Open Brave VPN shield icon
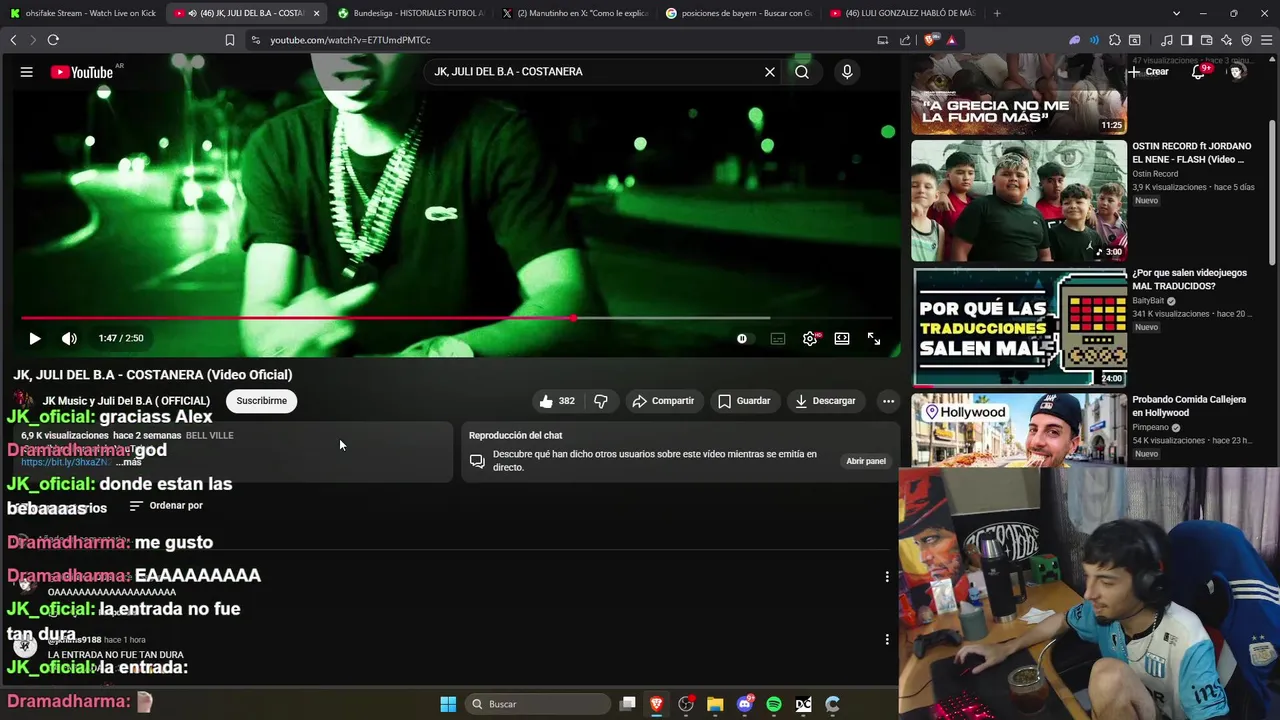This screenshot has width=1280, height=720. 1246,40
